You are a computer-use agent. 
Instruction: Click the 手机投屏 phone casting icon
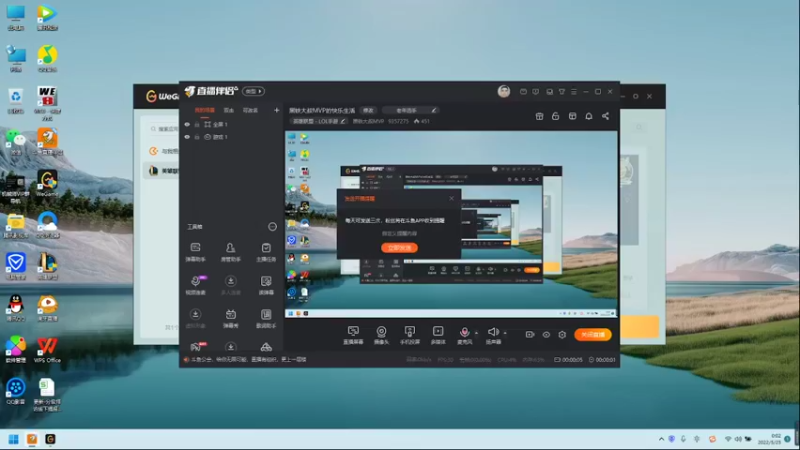click(409, 335)
